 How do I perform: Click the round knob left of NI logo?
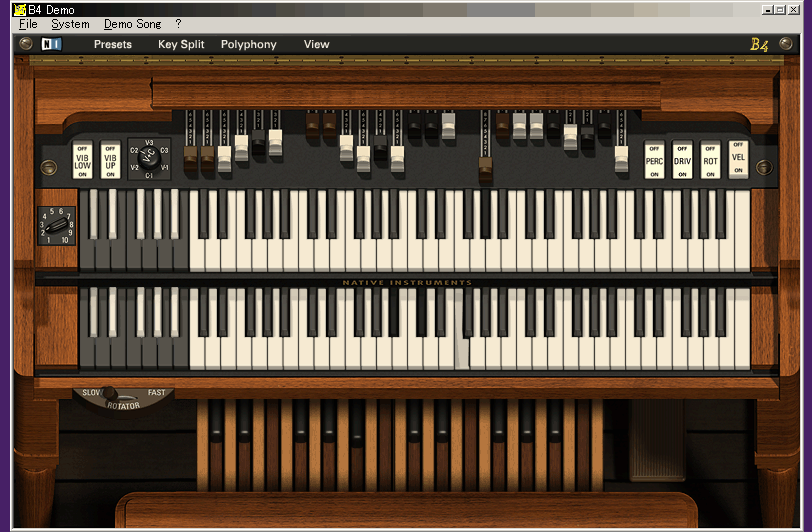[x=25, y=44]
